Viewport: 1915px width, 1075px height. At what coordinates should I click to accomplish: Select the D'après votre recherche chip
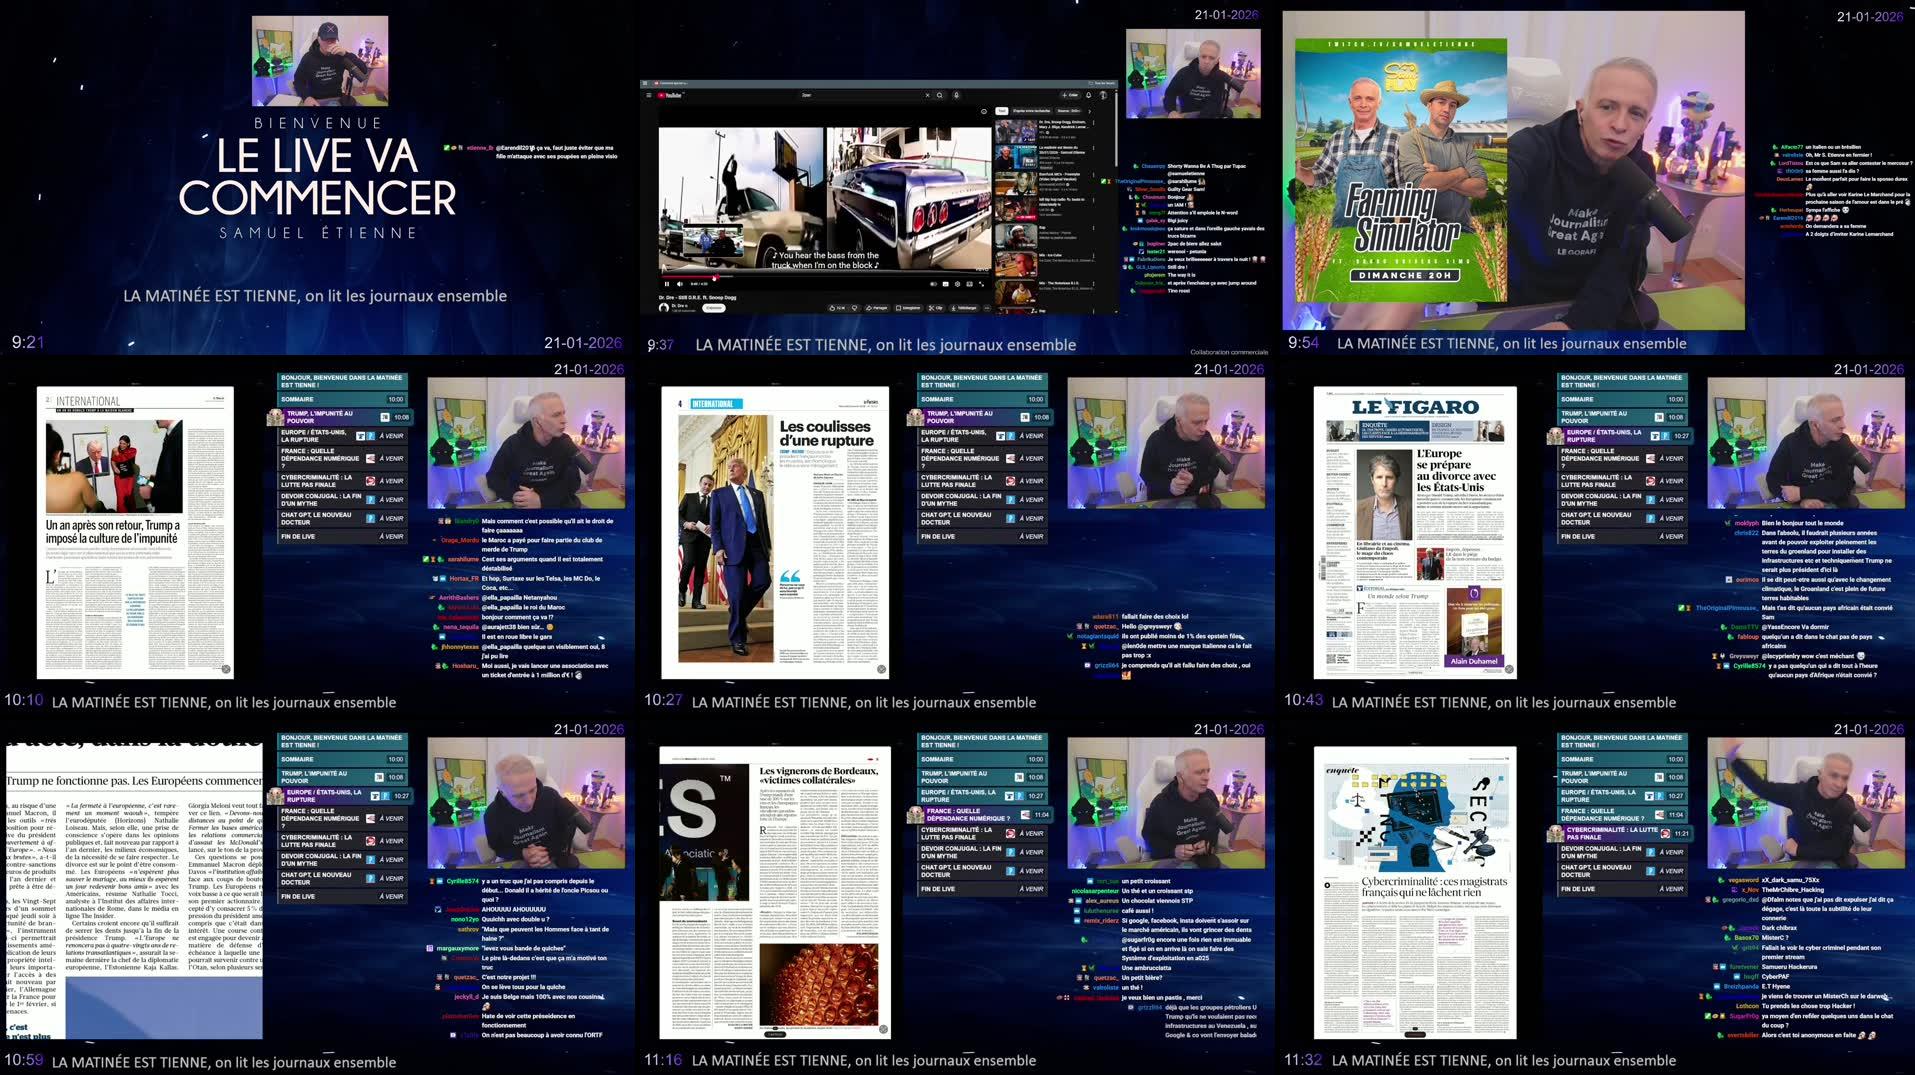(x=1031, y=111)
